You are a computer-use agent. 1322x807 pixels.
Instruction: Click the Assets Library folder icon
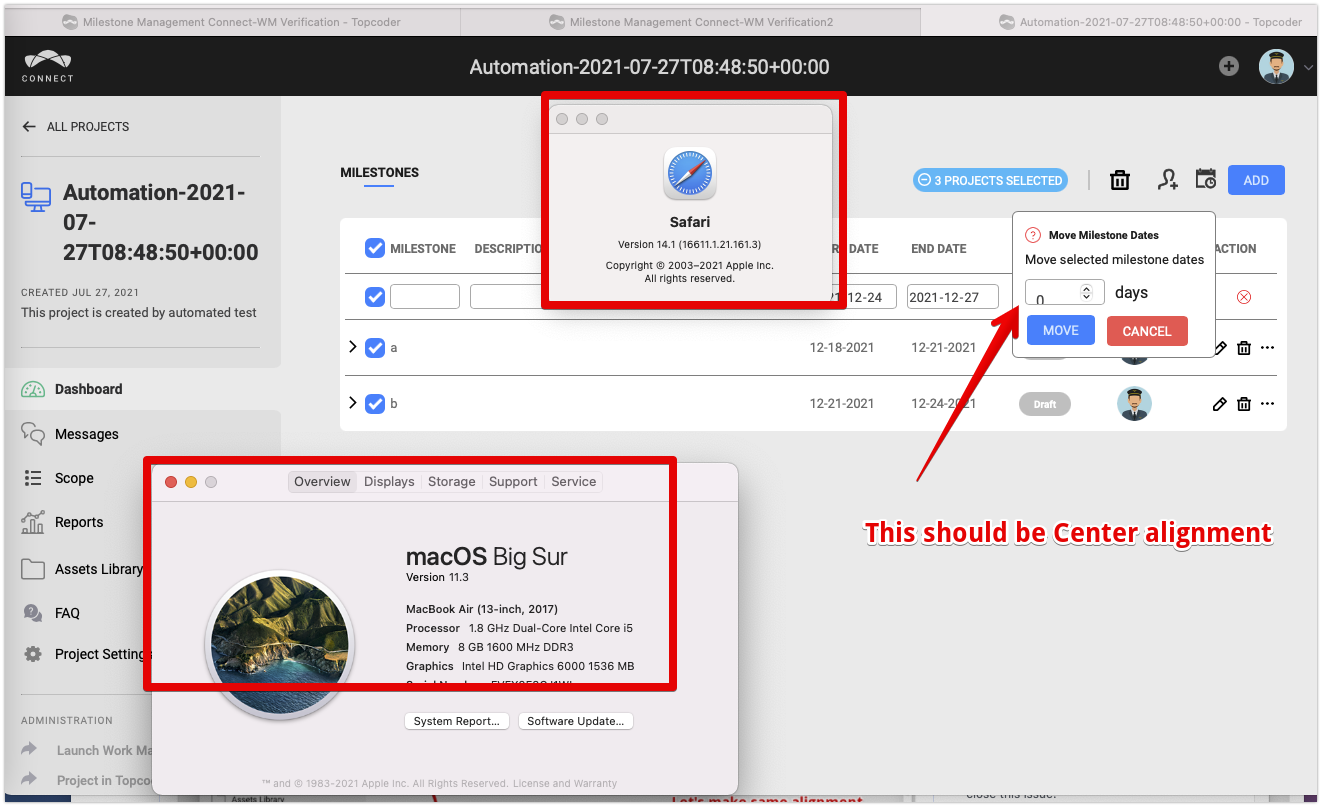pos(33,569)
